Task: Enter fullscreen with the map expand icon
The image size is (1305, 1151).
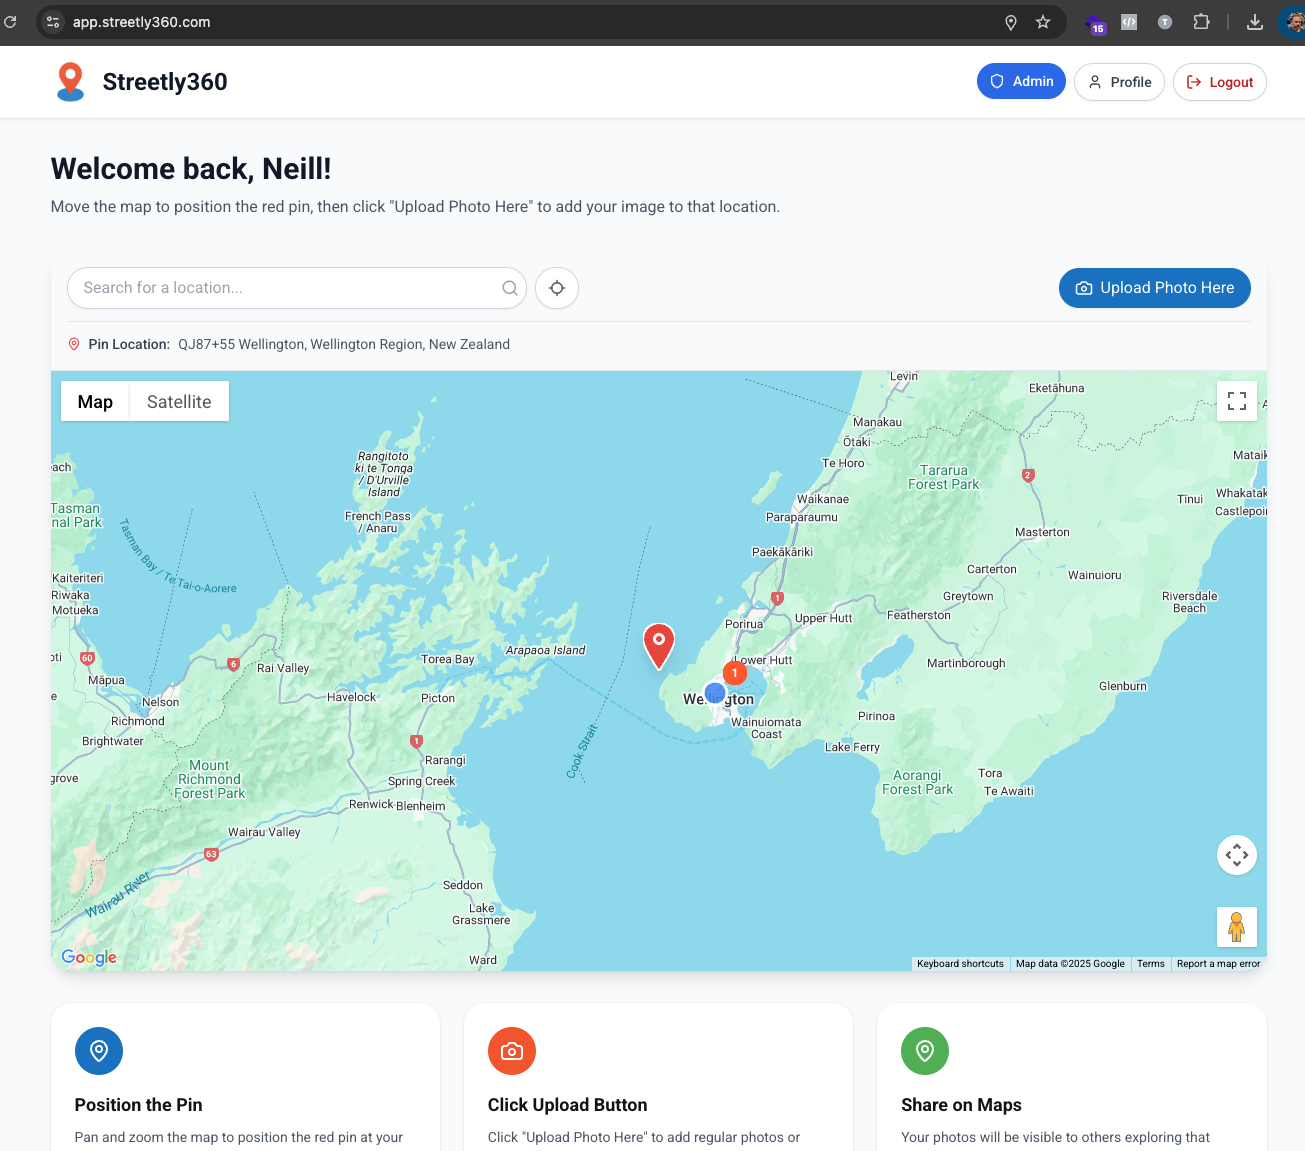Action: click(1237, 401)
